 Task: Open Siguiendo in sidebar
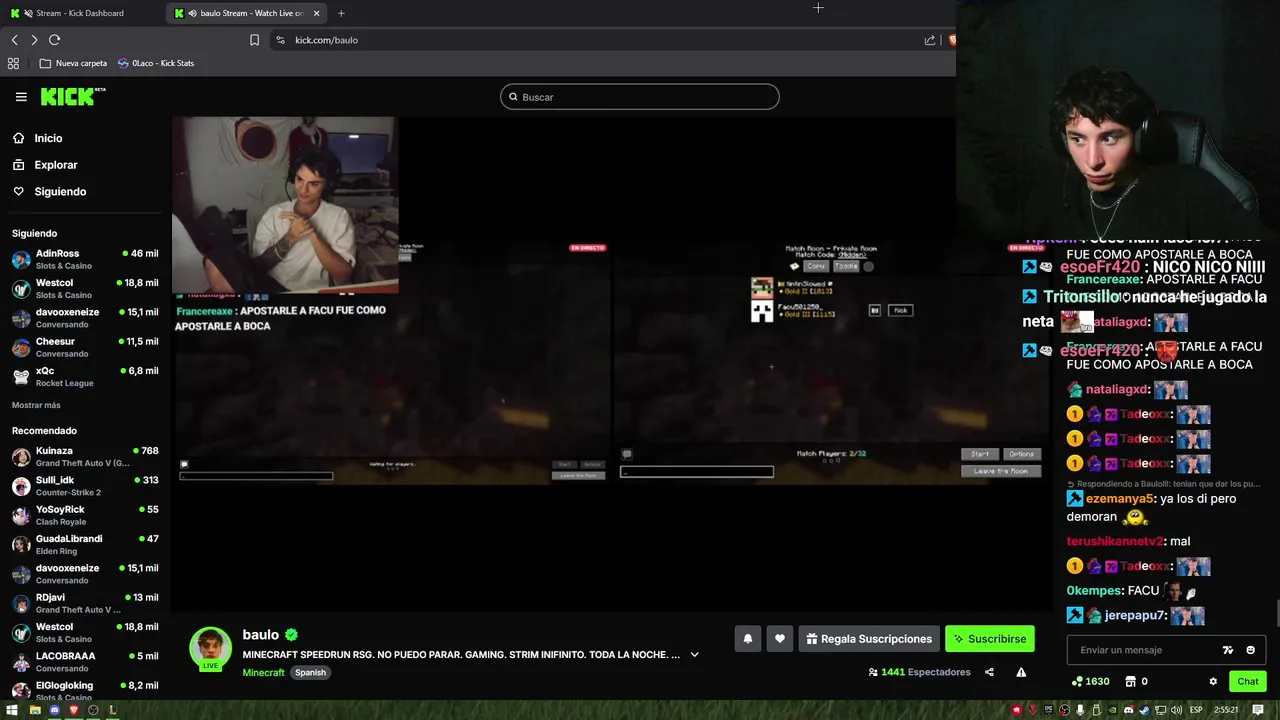pyautogui.click(x=60, y=191)
